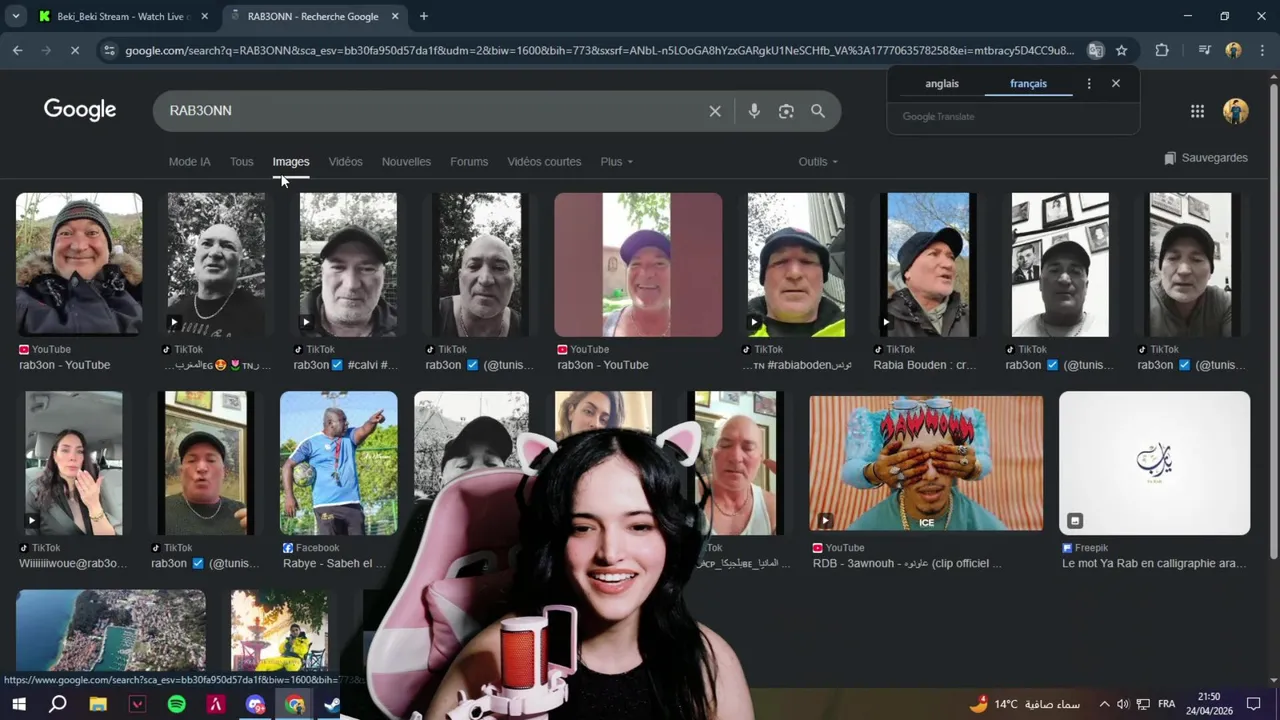The height and width of the screenshot is (720, 1280).
Task: Open the Google account avatar on page
Action: tap(1236, 111)
